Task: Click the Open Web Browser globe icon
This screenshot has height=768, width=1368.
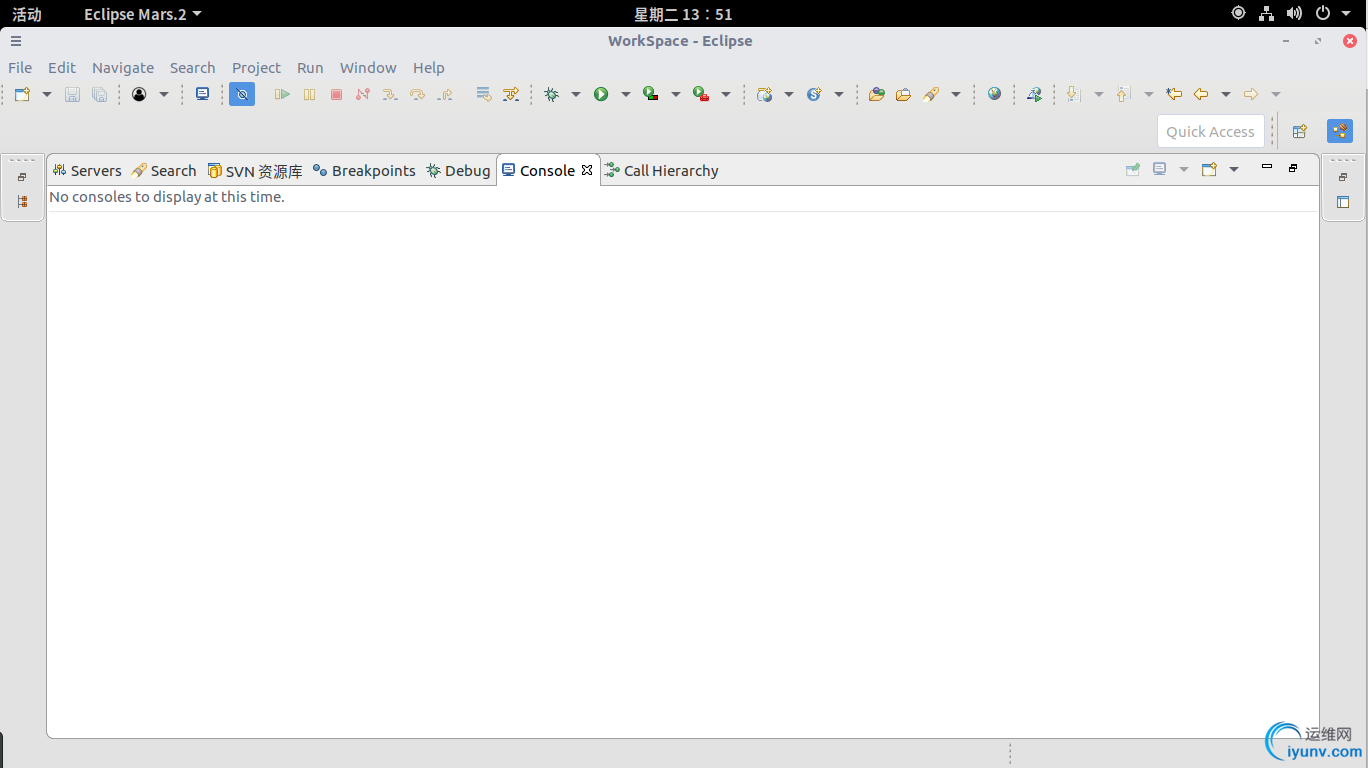Action: point(994,94)
